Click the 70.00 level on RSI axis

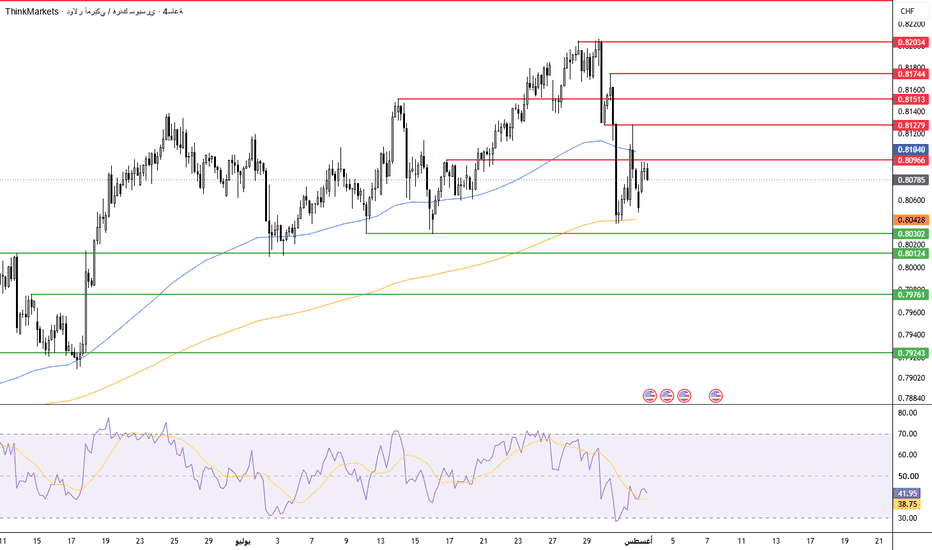pos(907,434)
